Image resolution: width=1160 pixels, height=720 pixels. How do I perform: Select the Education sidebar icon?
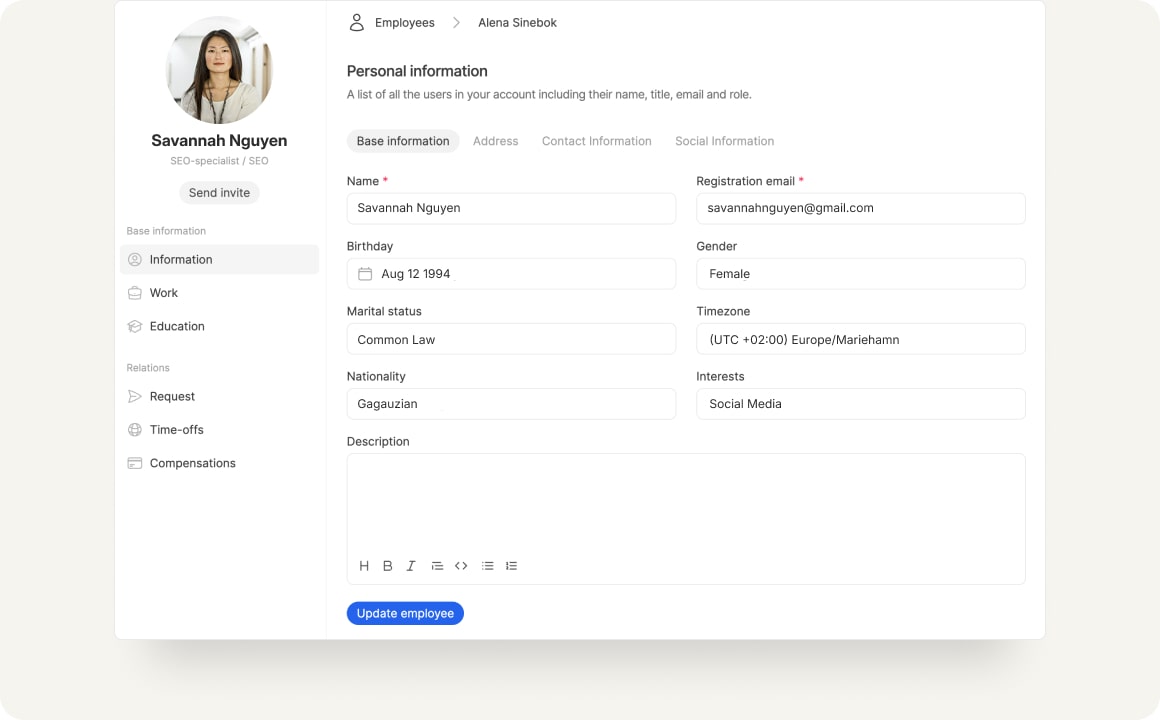coord(134,326)
